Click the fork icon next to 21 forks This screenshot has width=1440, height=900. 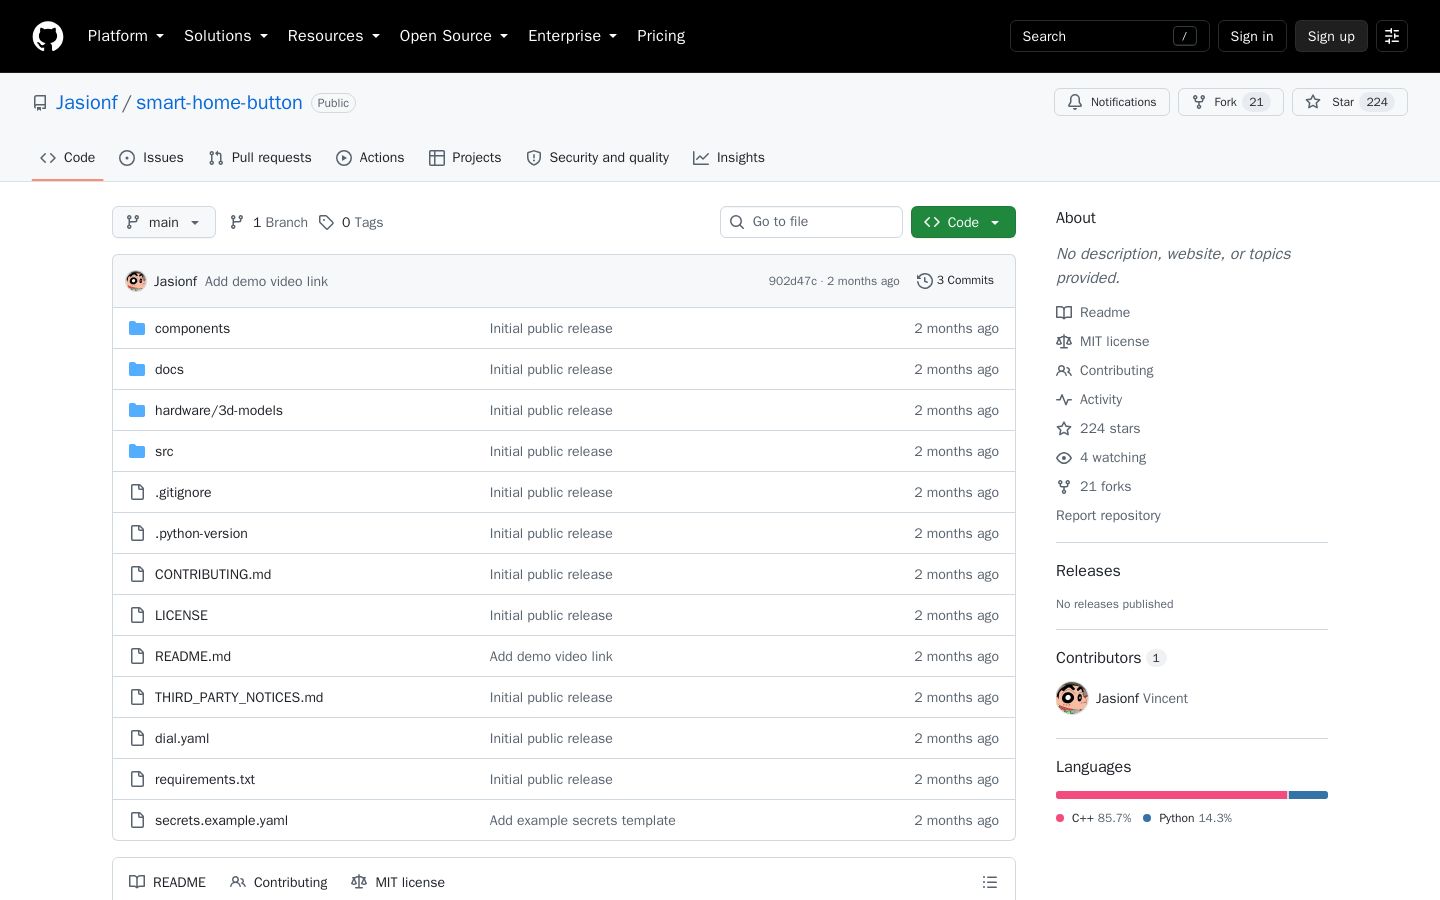click(1064, 486)
